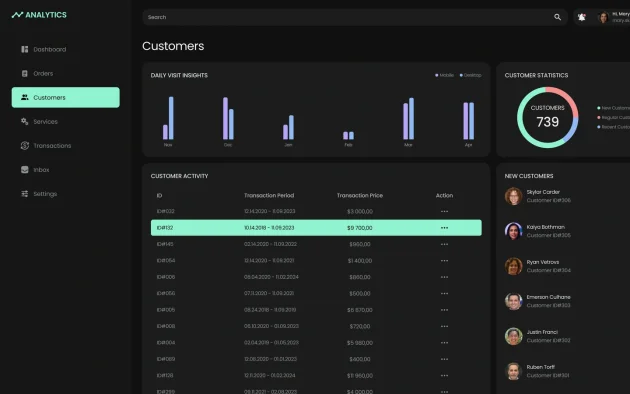The image size is (630, 394).
Task: Open action dots on highlighted $9 700,00 row
Action: (x=444, y=228)
